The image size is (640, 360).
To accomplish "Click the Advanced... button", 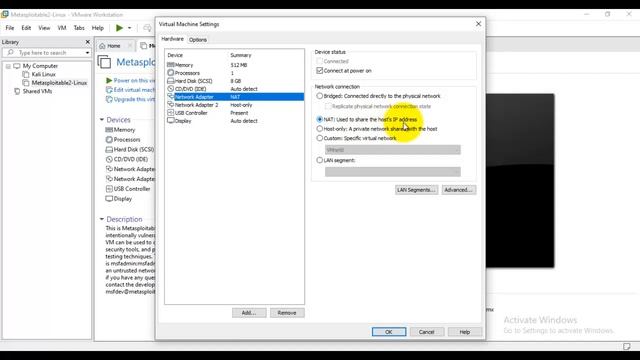I will tap(458, 190).
